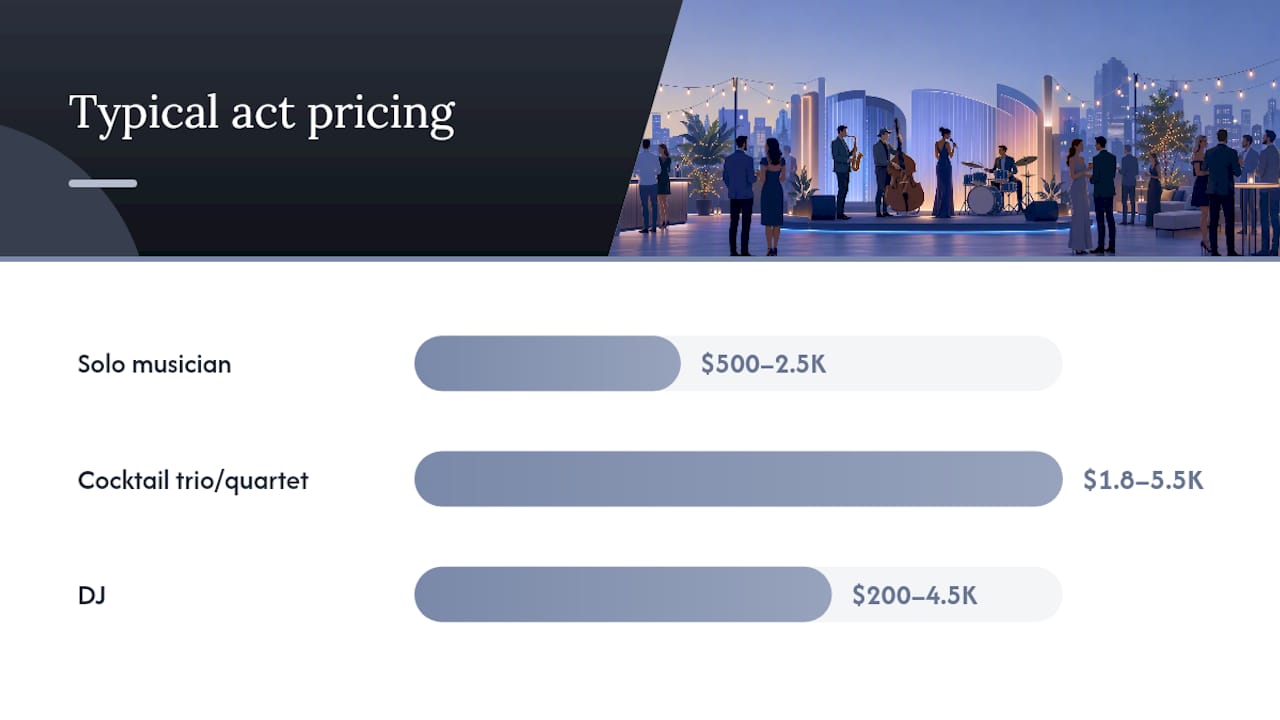Select the Solo musician label

point(154,364)
